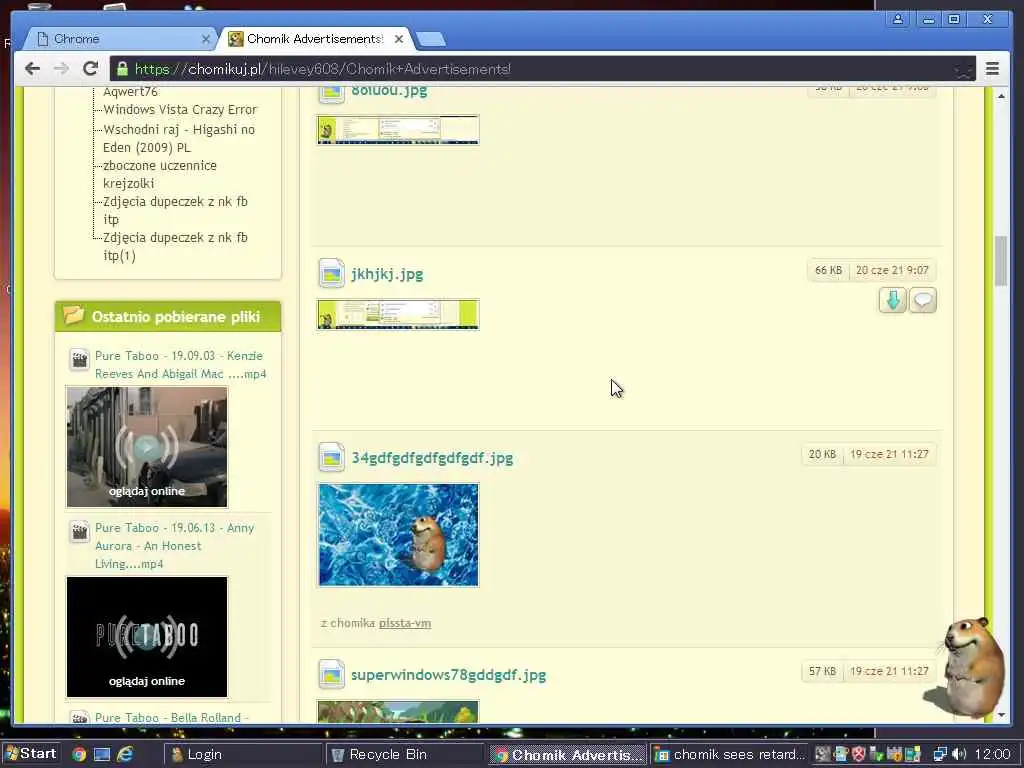The width and height of the screenshot is (1024, 768).
Task: Close the Chomik Advertisements tab
Action: pyautogui.click(x=399, y=39)
